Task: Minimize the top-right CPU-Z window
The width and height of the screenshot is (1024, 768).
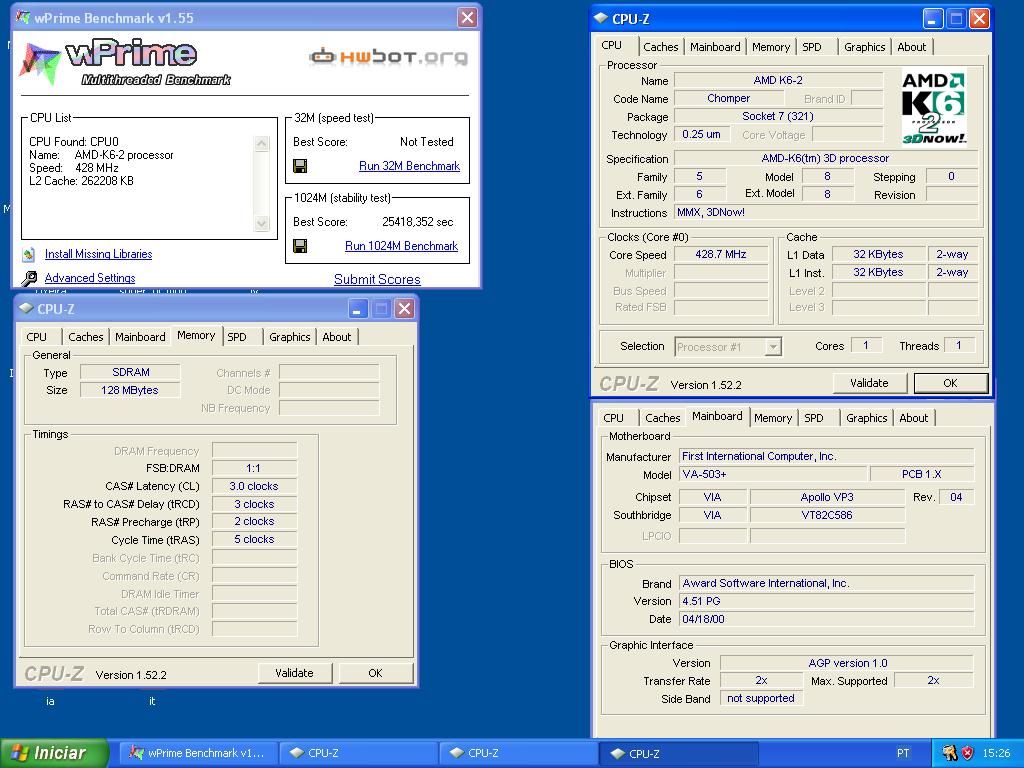Action: pyautogui.click(x=933, y=19)
